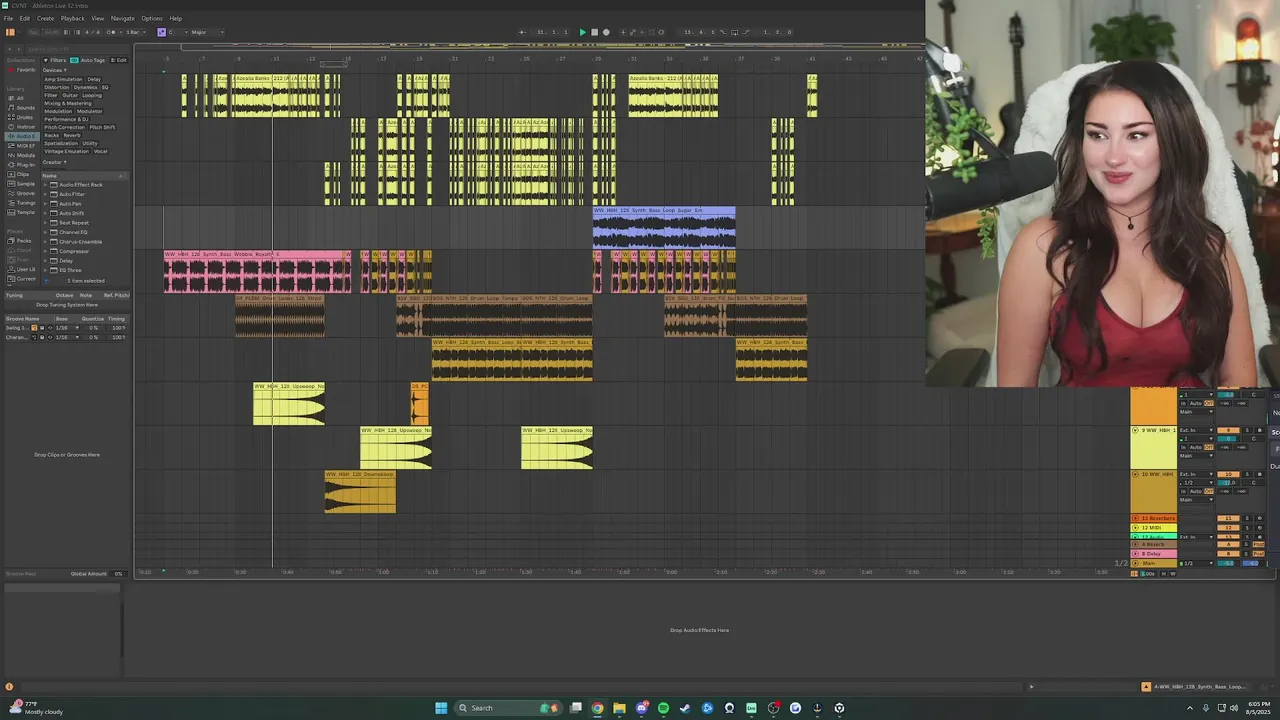Open the View menu
The image size is (1280, 720).
point(97,18)
